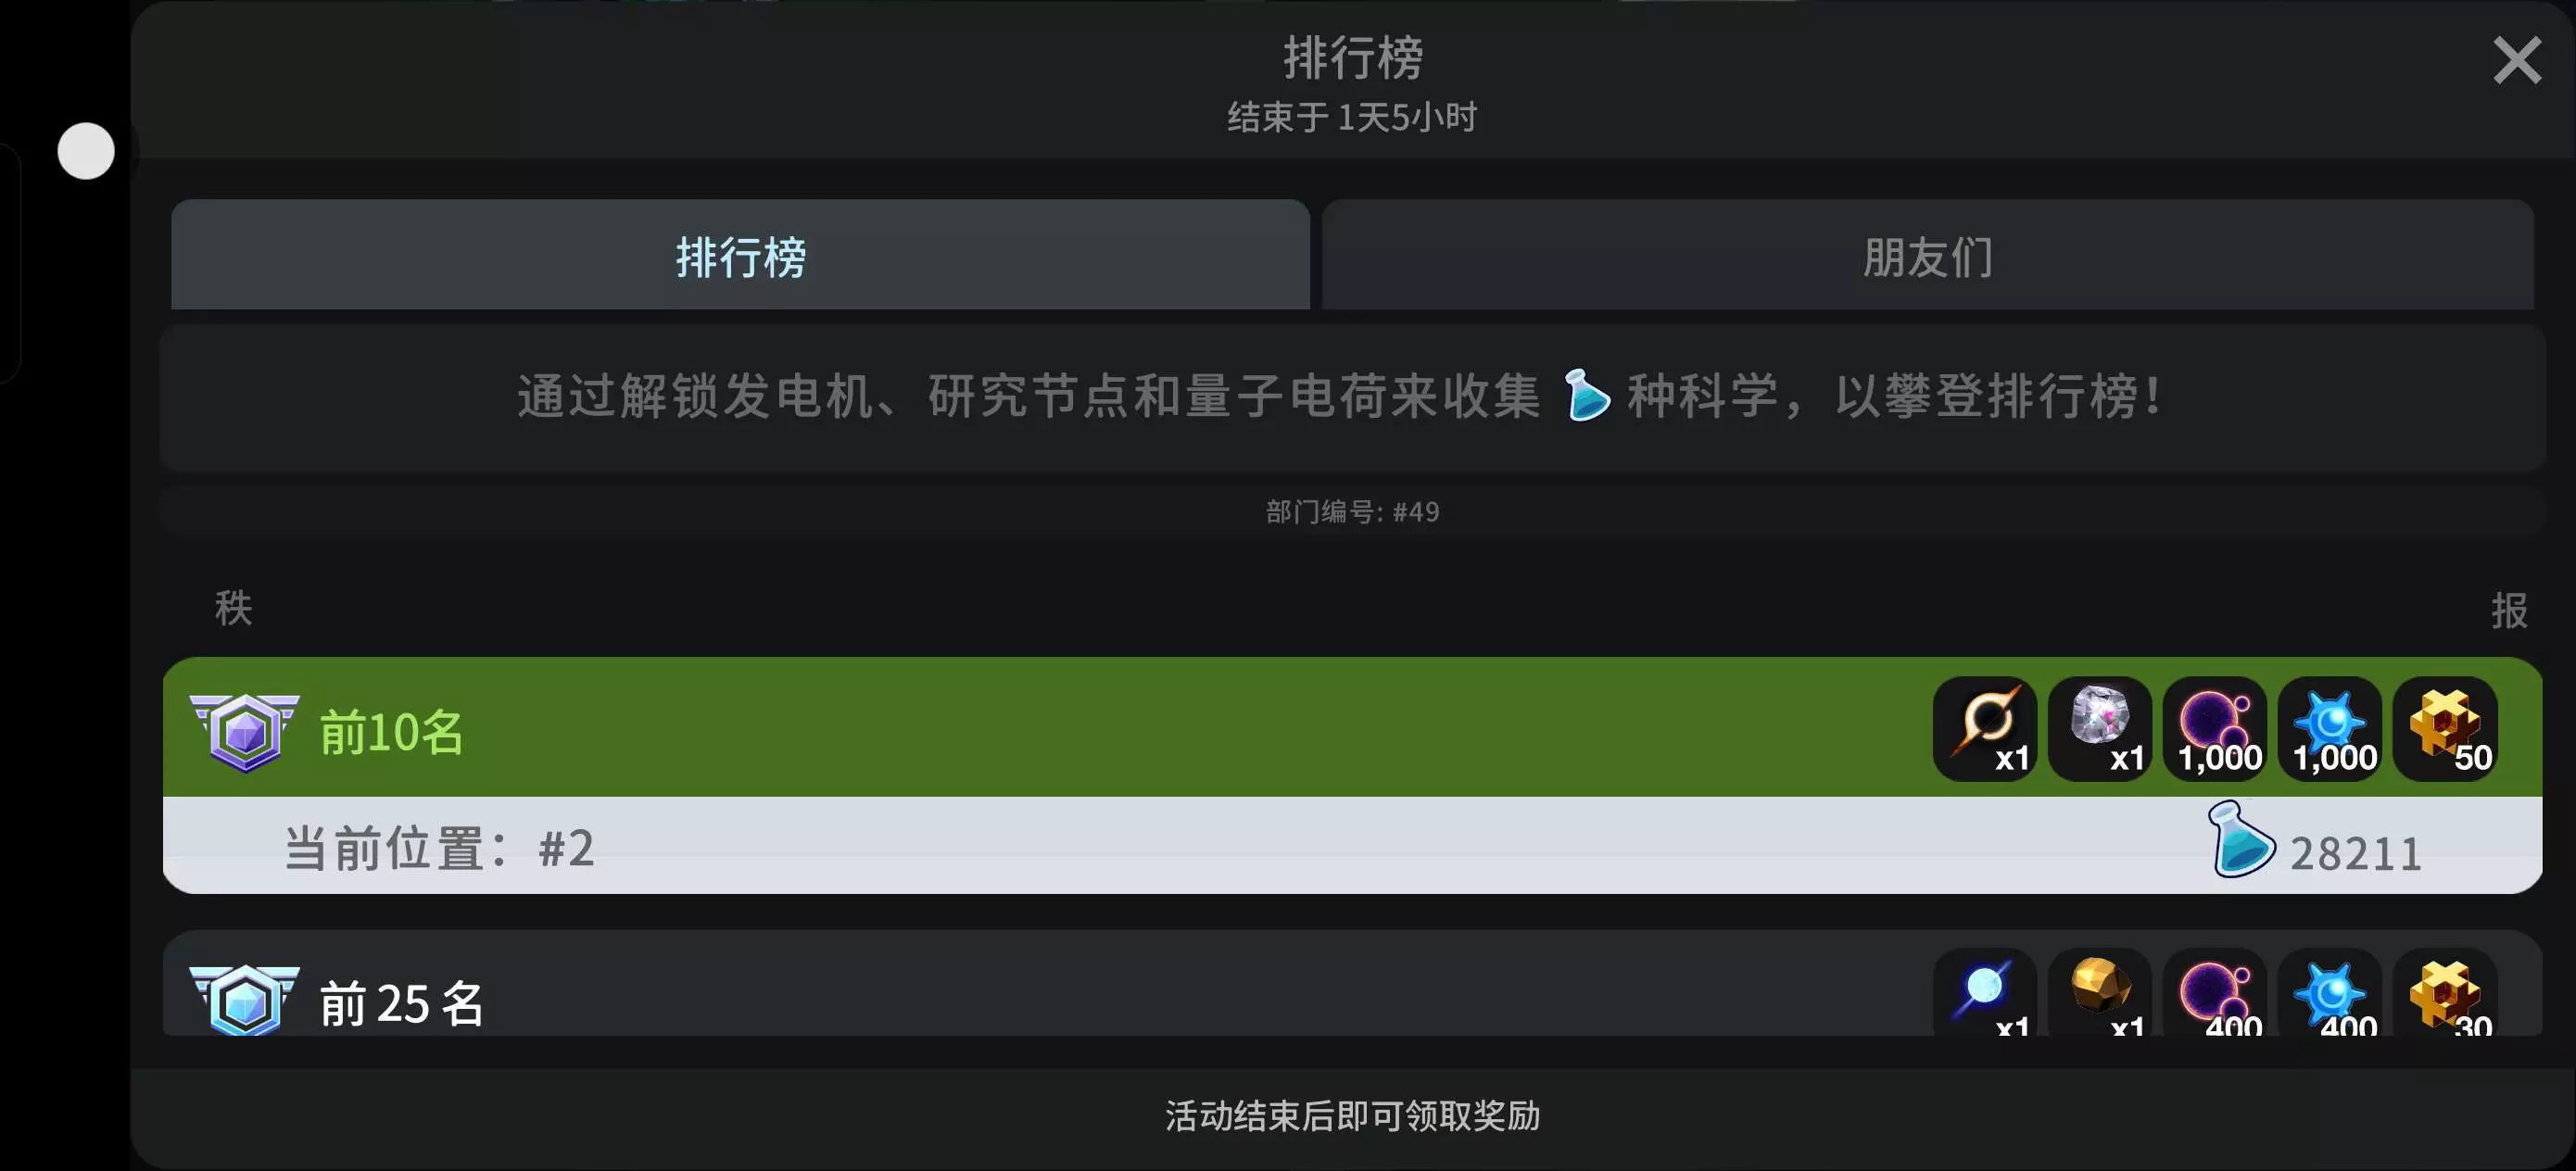Viewport: 2576px width, 1171px height.
Task: Select the gold cube 30 reward icon
Action: pyautogui.click(x=2445, y=993)
